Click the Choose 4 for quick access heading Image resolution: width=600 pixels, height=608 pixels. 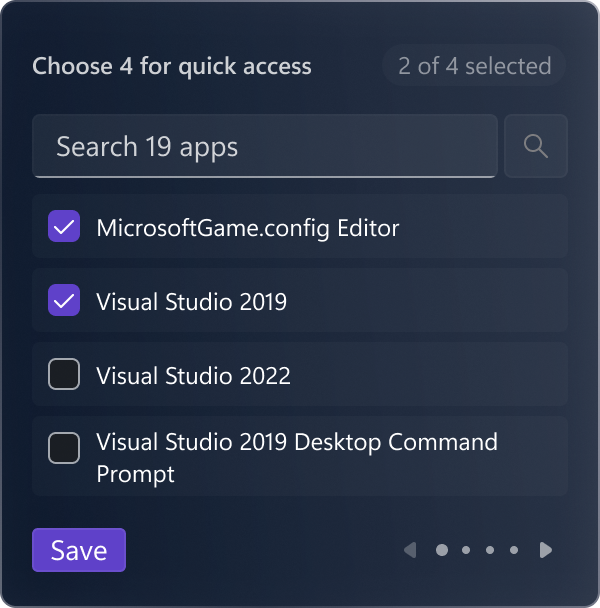(172, 66)
